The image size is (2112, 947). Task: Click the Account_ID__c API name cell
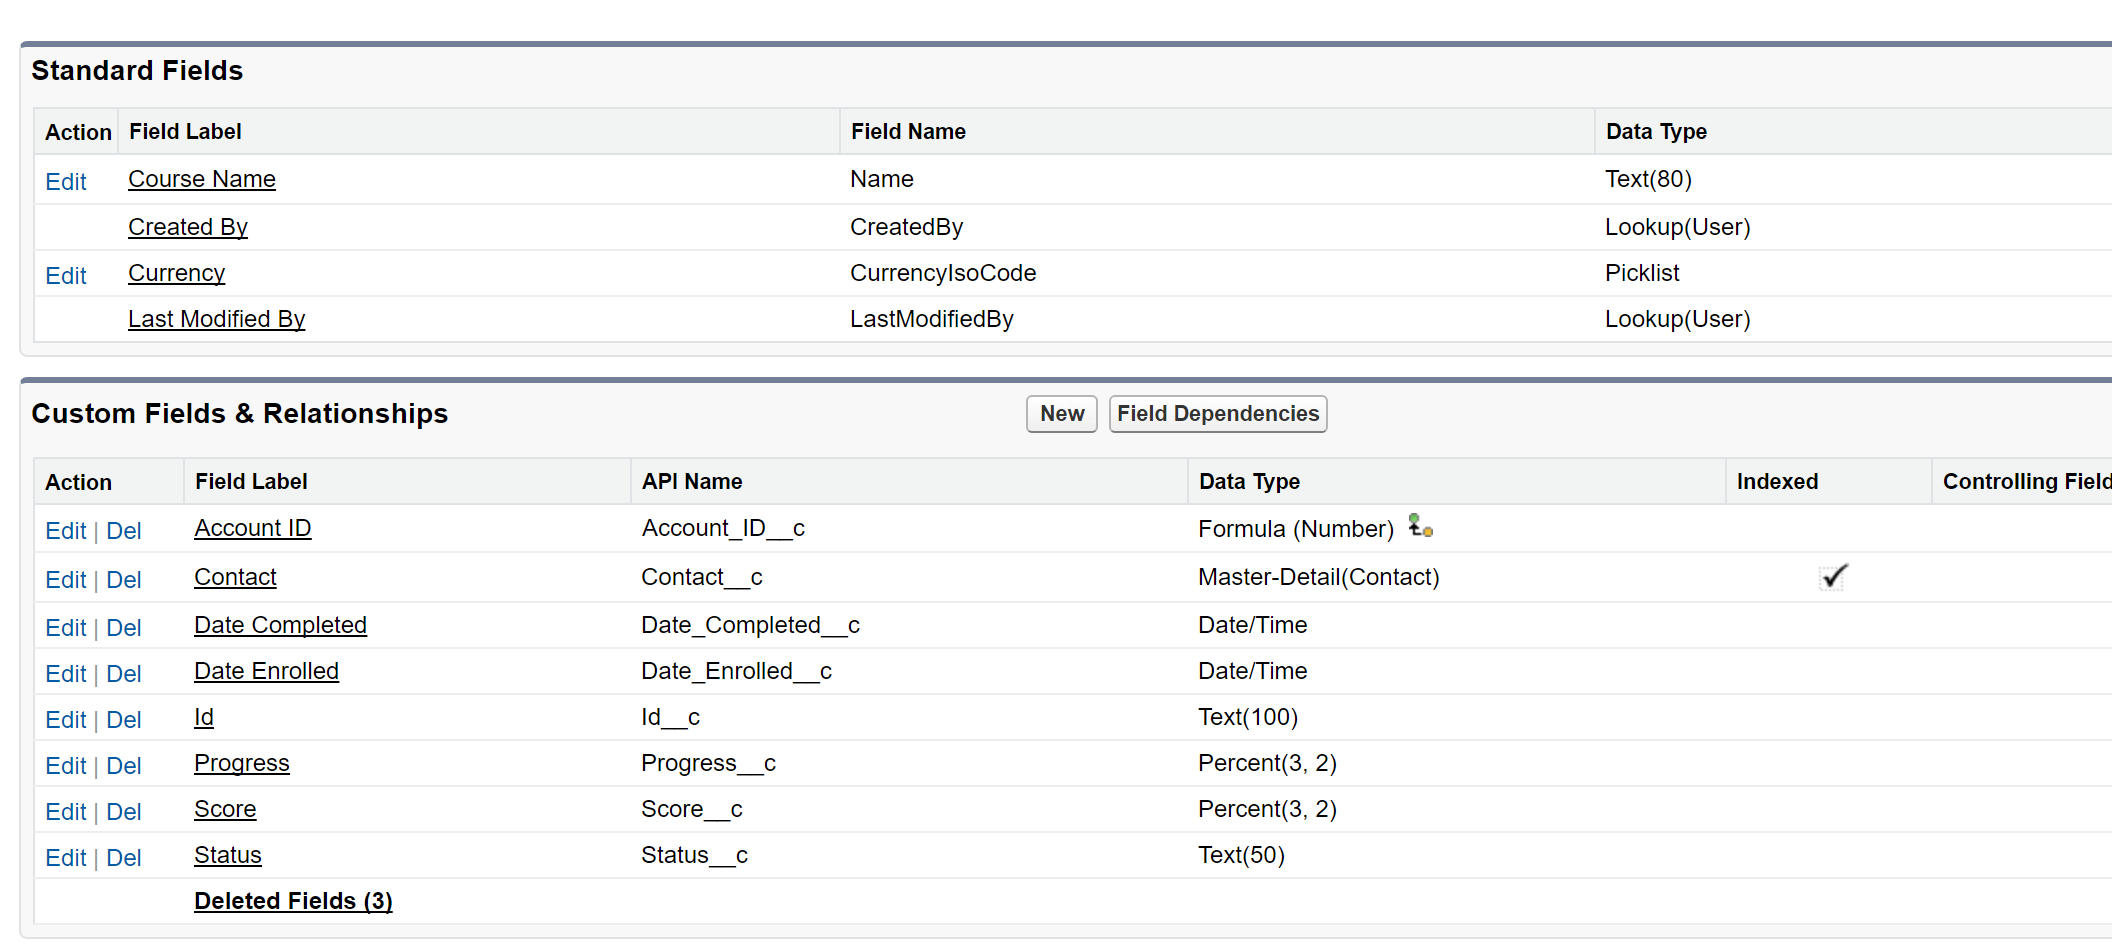tap(723, 528)
